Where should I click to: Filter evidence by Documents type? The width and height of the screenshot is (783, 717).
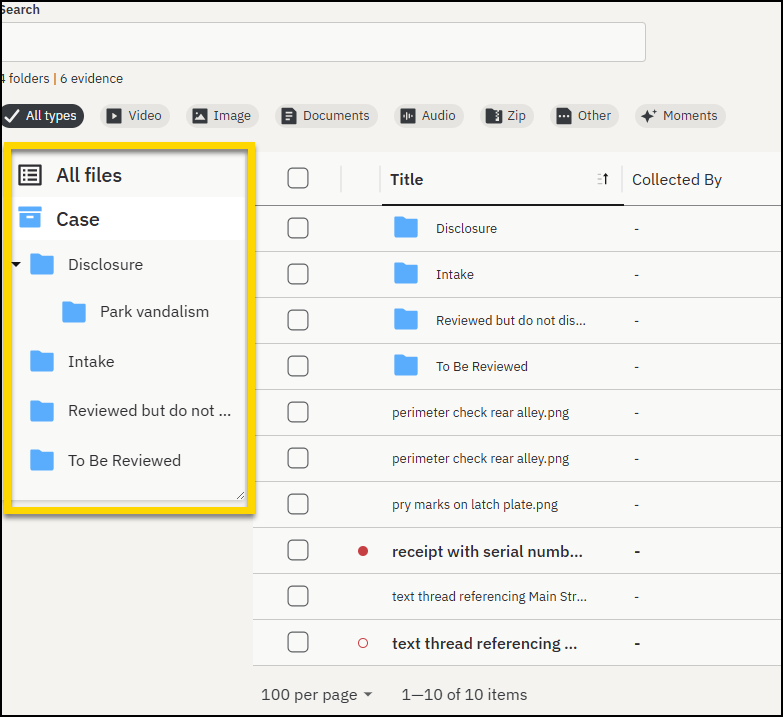click(x=326, y=116)
